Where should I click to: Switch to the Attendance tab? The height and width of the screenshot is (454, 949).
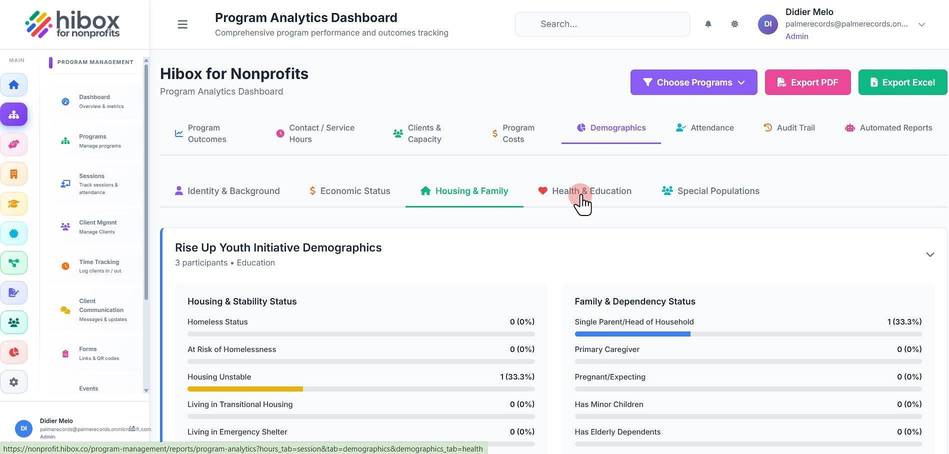(704, 128)
